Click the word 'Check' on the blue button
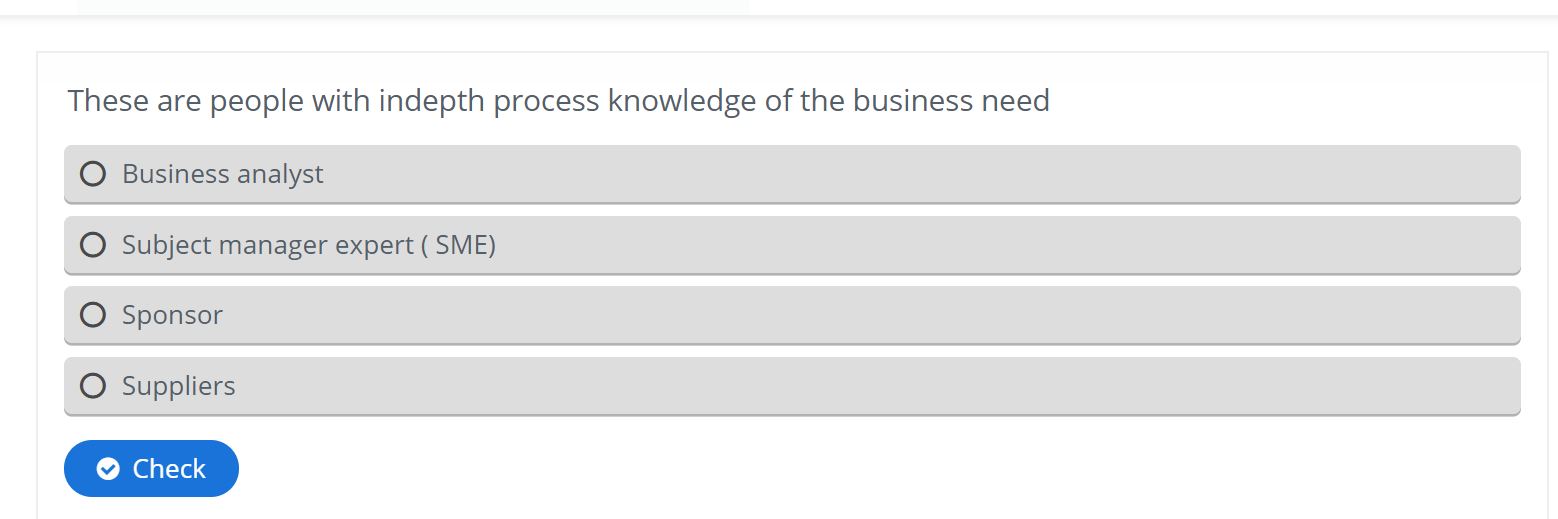 point(169,469)
